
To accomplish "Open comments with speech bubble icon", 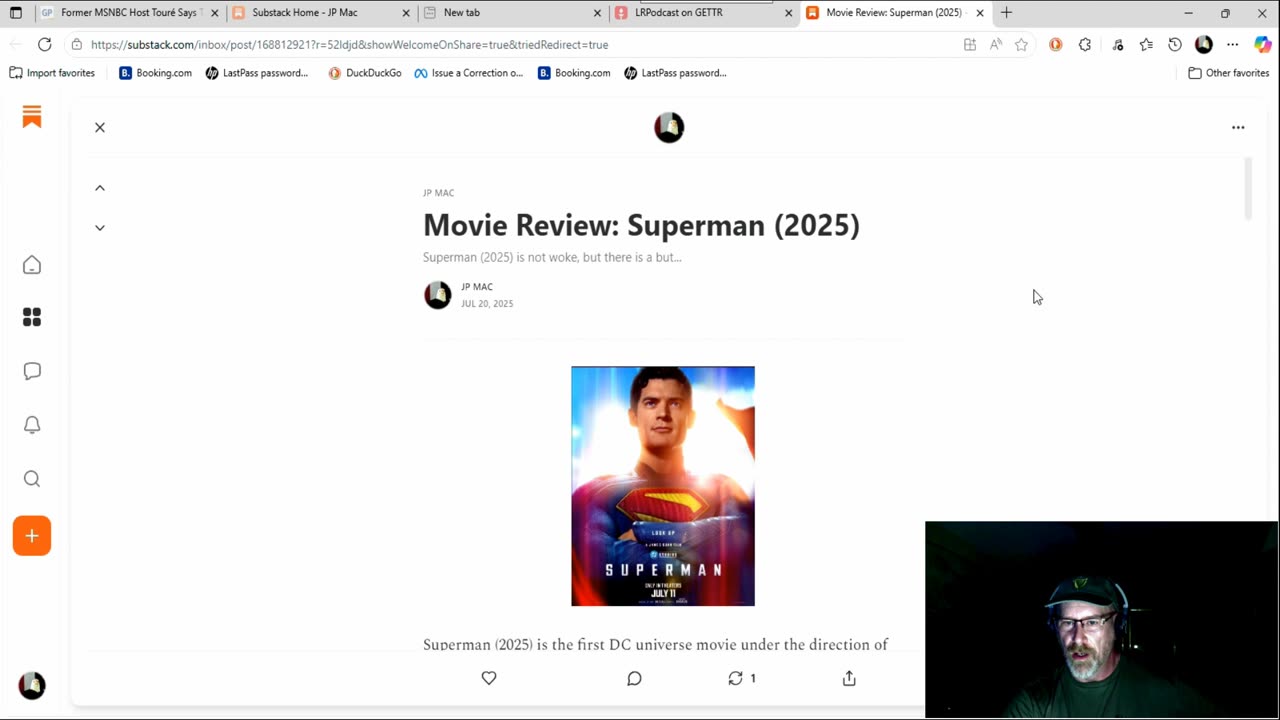I will [634, 678].
